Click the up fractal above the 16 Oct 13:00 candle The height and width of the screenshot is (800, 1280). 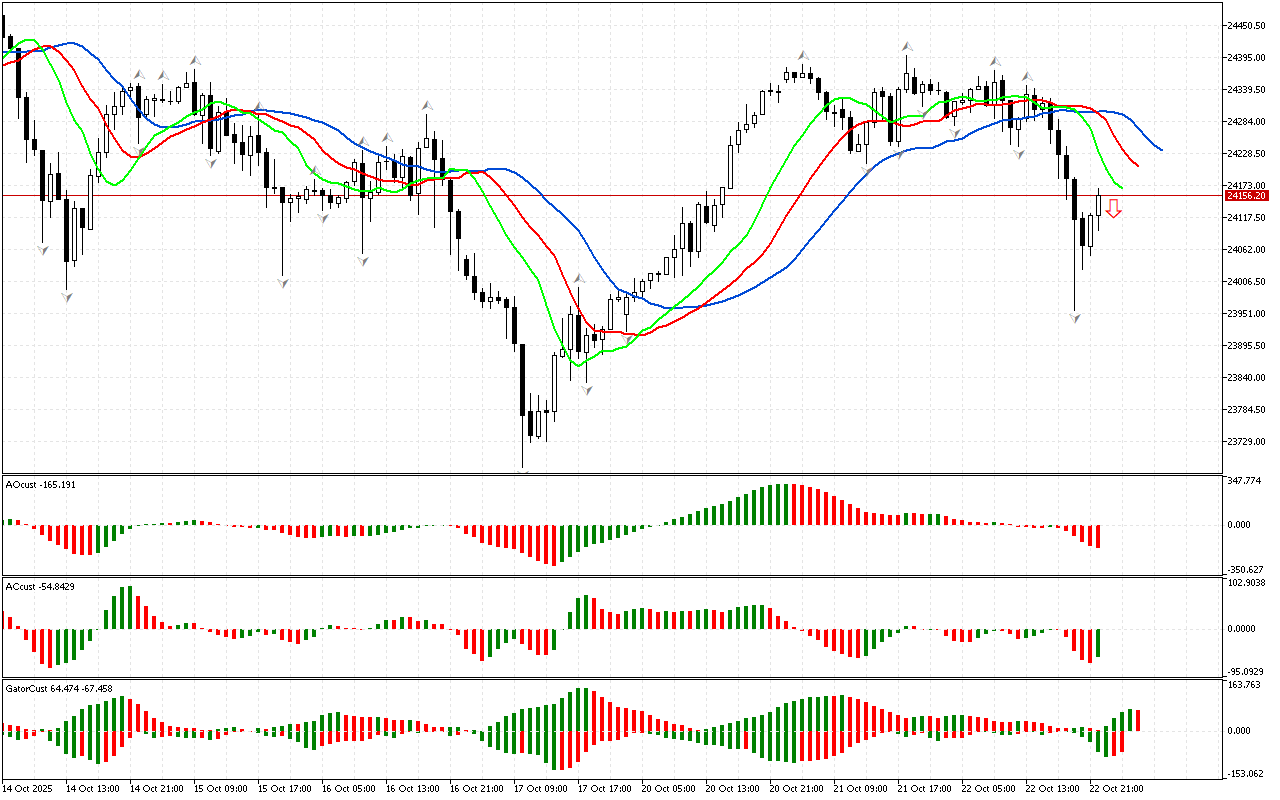[427, 104]
